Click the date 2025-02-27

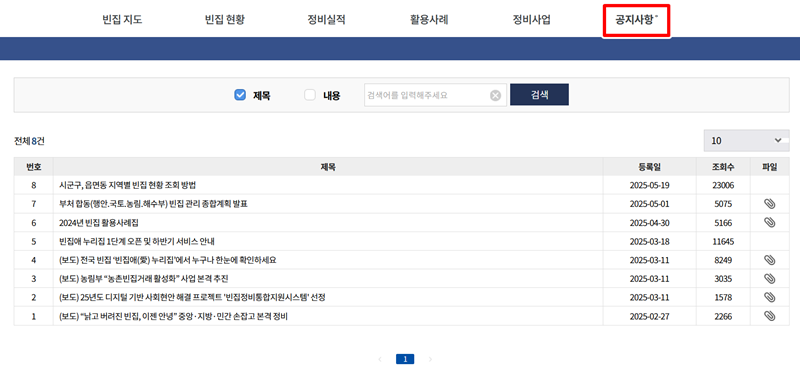pos(649,316)
